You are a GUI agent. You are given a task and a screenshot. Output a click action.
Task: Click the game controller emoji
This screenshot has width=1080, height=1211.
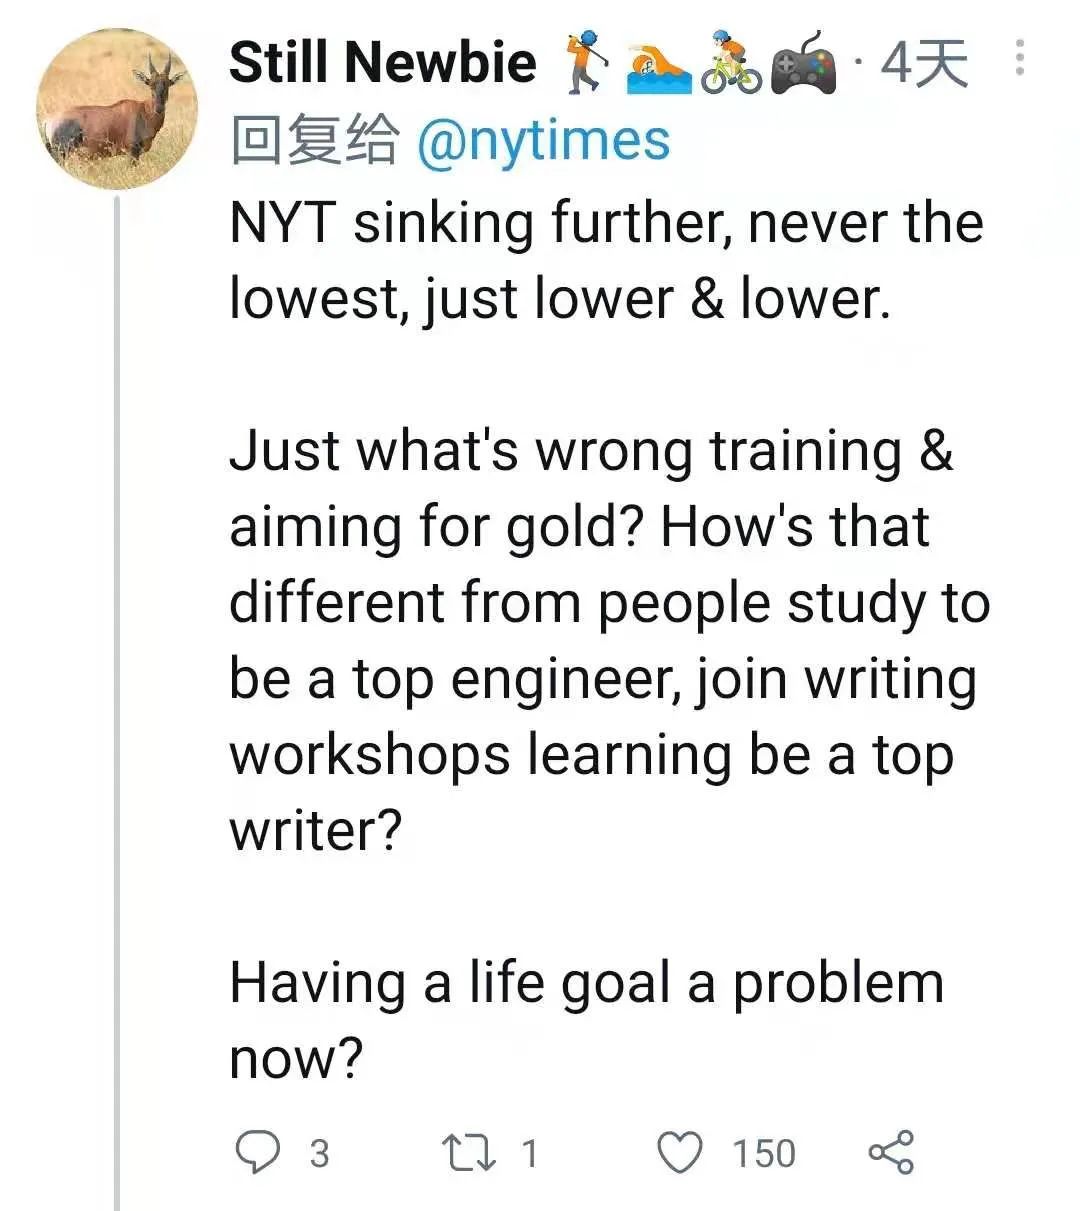[806, 66]
